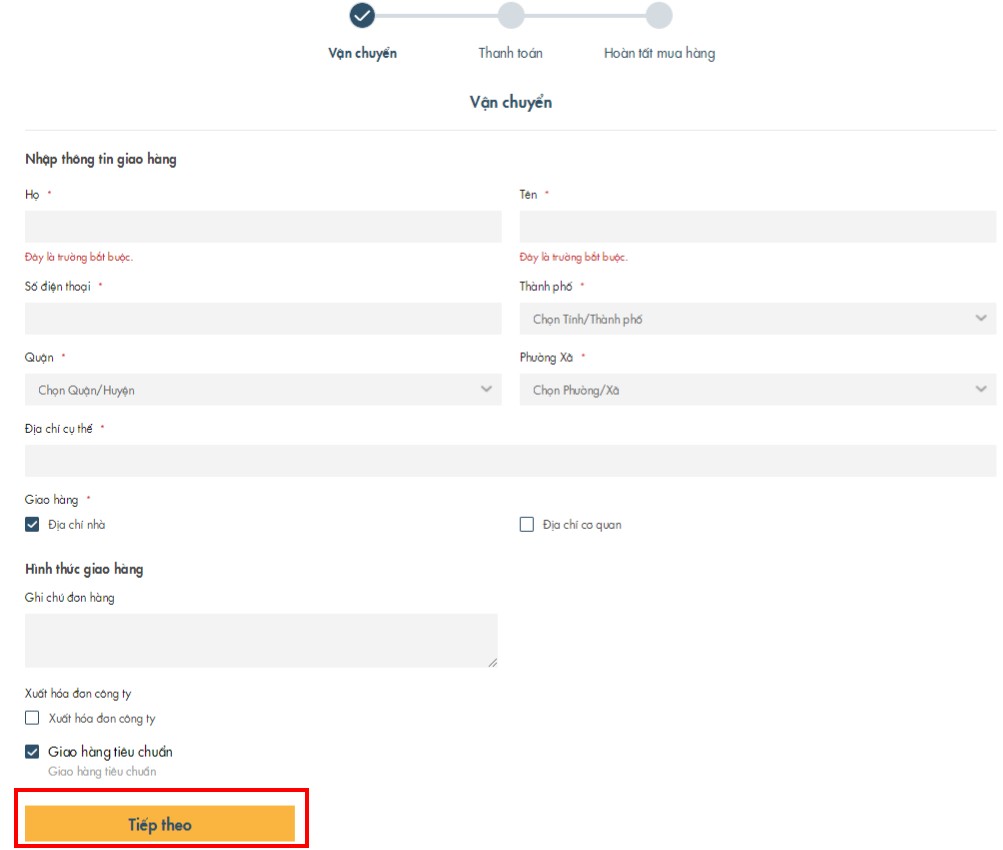The height and width of the screenshot is (850, 1003).
Task: Focus the Tên input field
Action: tap(757, 226)
